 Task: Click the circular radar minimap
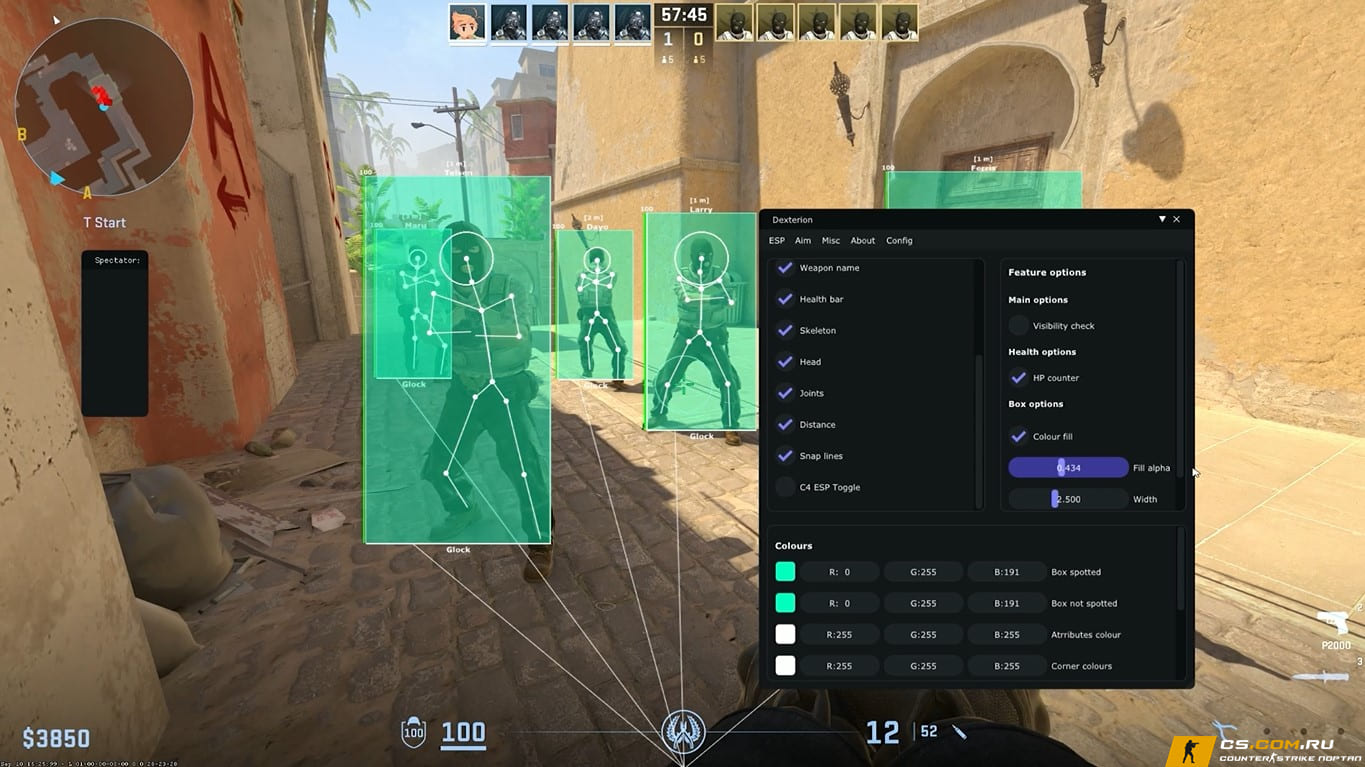pos(104,106)
